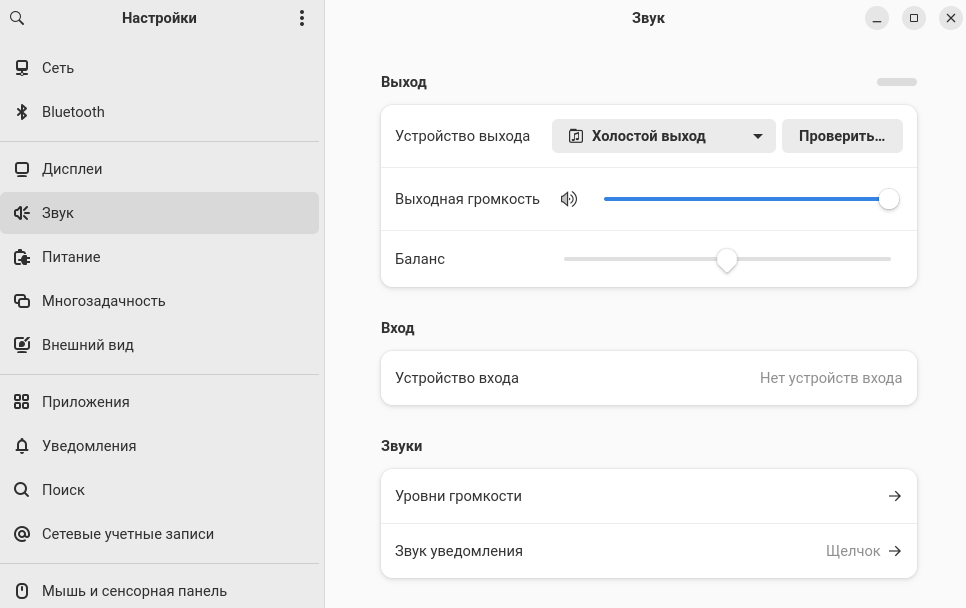Open the Звук уведомления alert sound row
The height and width of the screenshot is (608, 966).
tap(648, 551)
